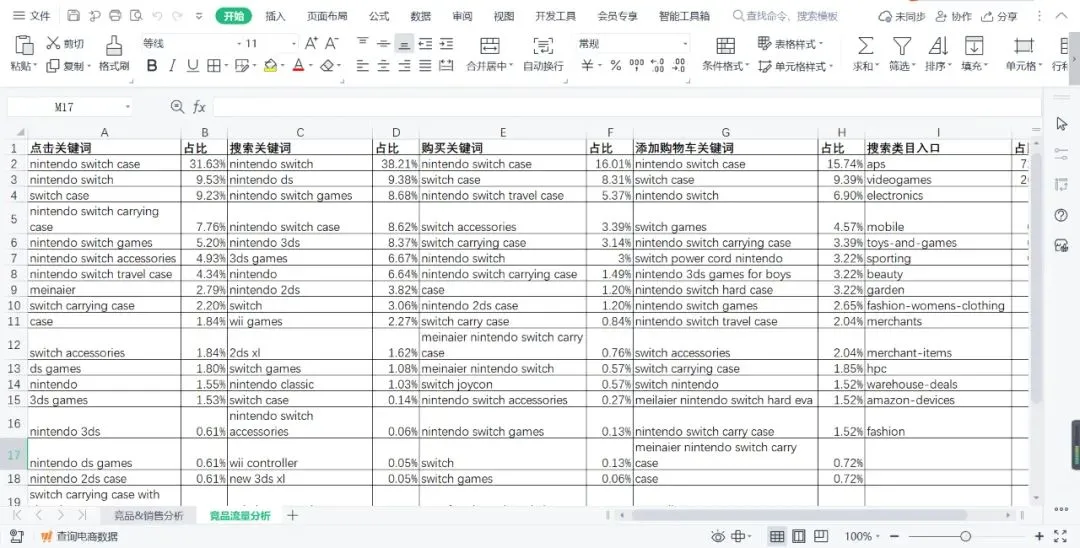Apply fill color with the paint bucket

(270, 65)
